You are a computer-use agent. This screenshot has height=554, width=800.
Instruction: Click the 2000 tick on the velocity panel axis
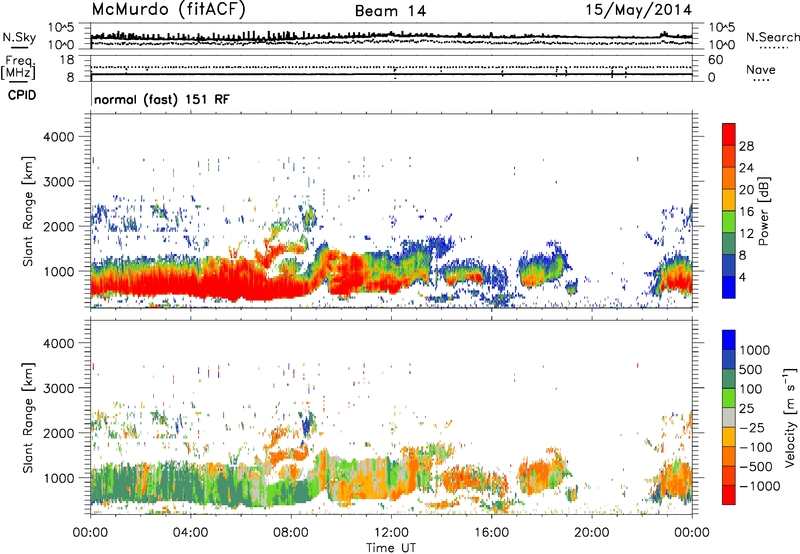[58, 433]
